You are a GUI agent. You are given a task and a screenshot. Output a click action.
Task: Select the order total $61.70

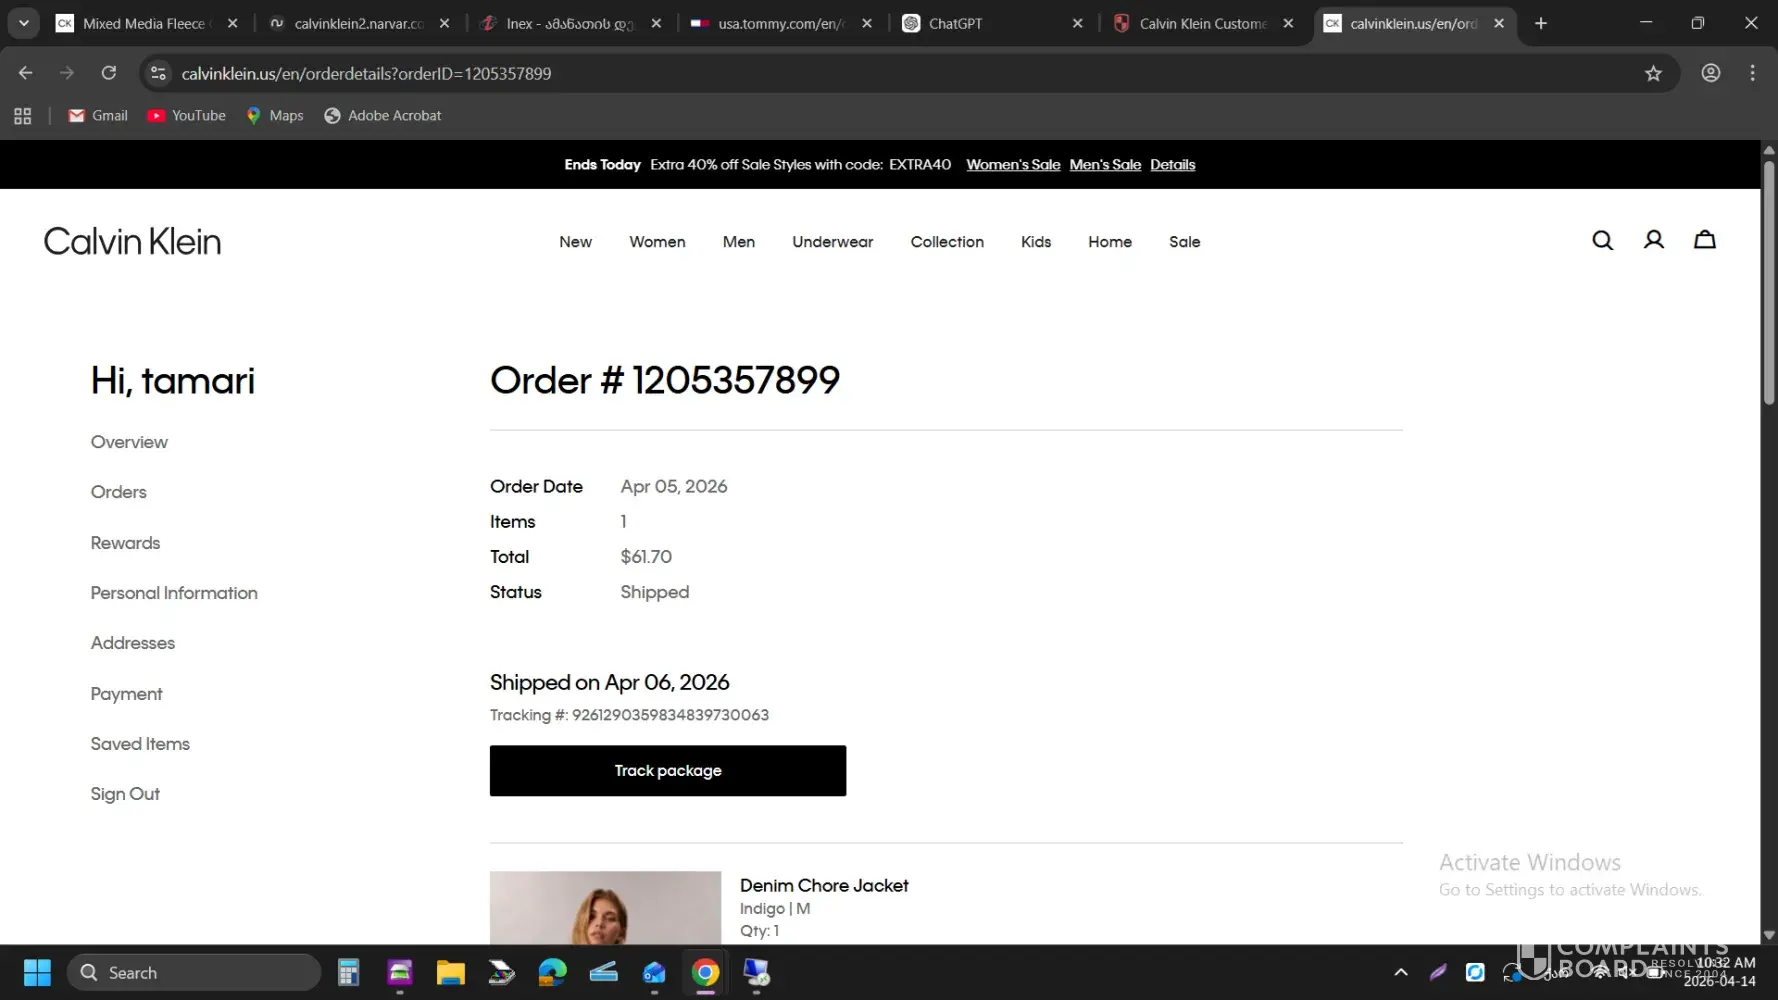pos(646,557)
